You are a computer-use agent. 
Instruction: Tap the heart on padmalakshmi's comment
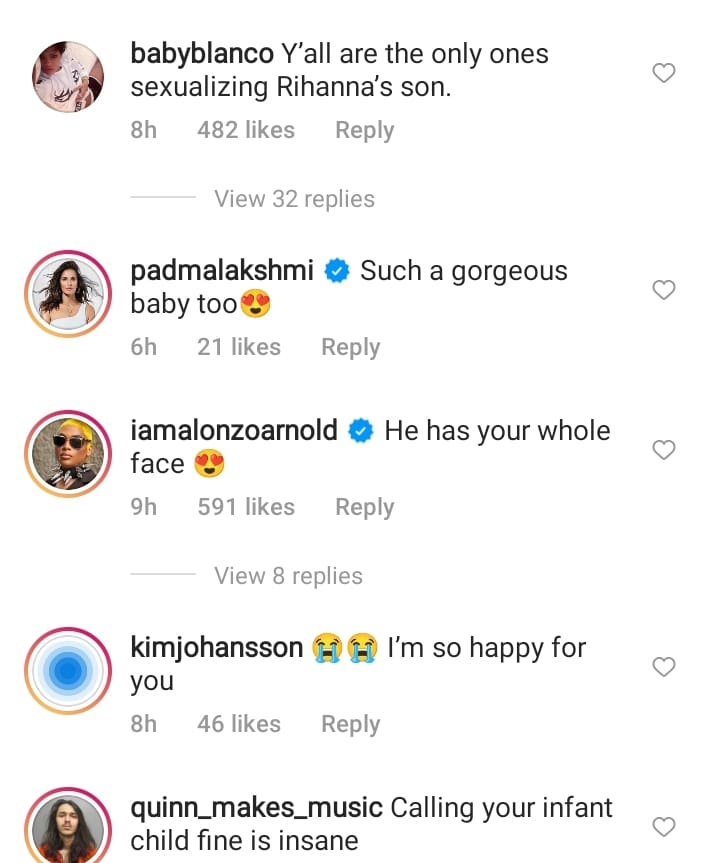(x=664, y=290)
